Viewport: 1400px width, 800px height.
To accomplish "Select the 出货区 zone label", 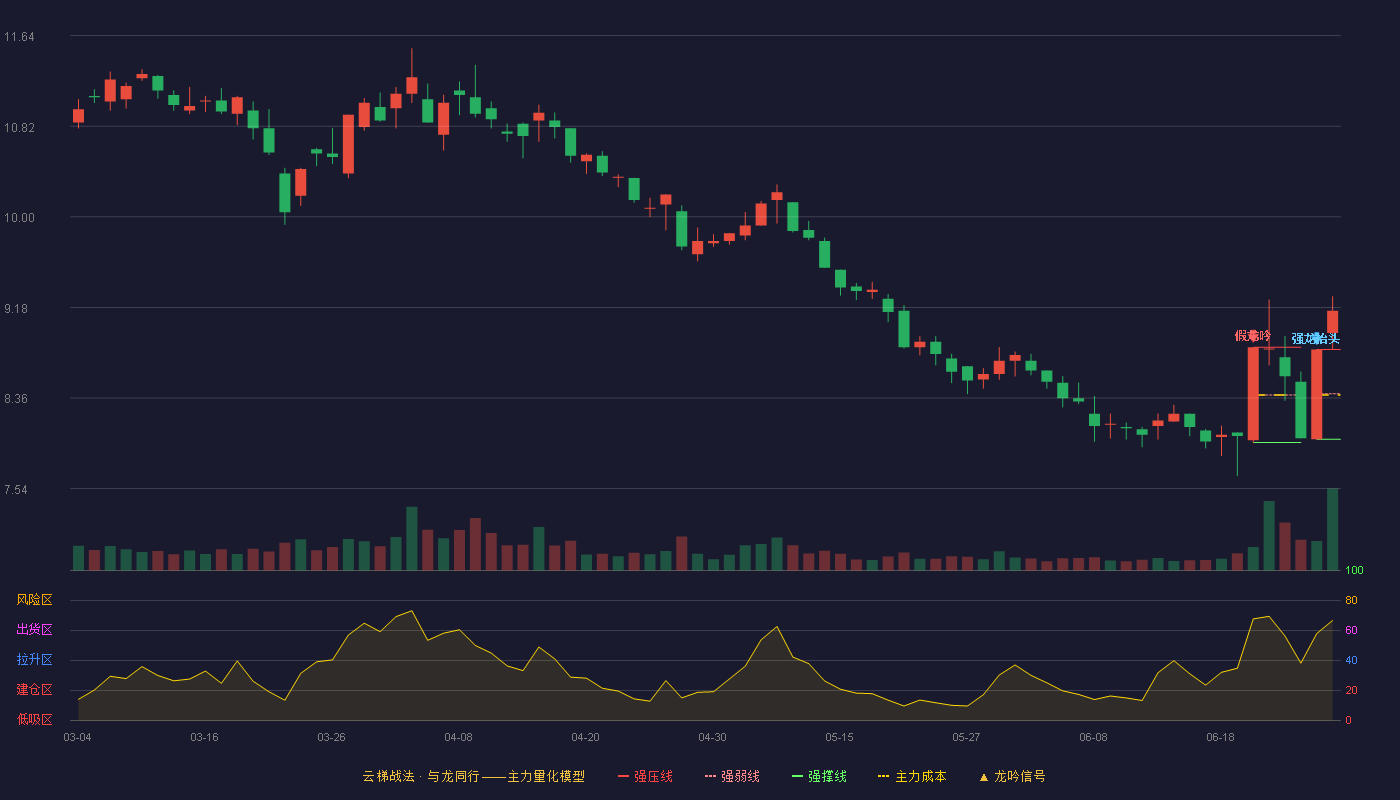I will click(x=35, y=630).
